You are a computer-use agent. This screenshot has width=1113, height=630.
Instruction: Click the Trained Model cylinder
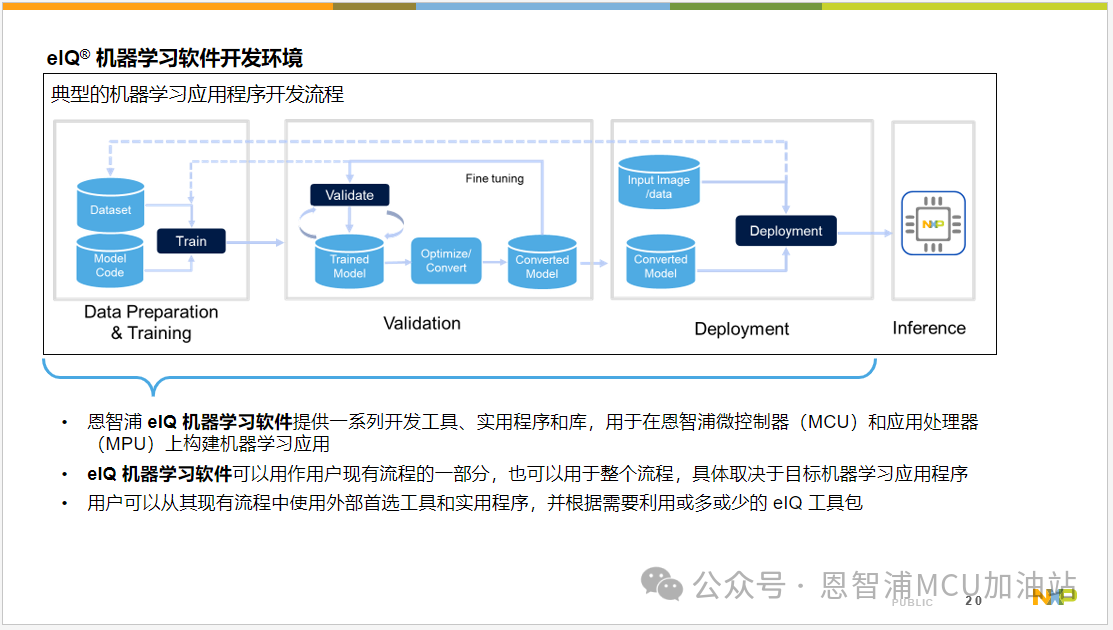click(x=349, y=261)
